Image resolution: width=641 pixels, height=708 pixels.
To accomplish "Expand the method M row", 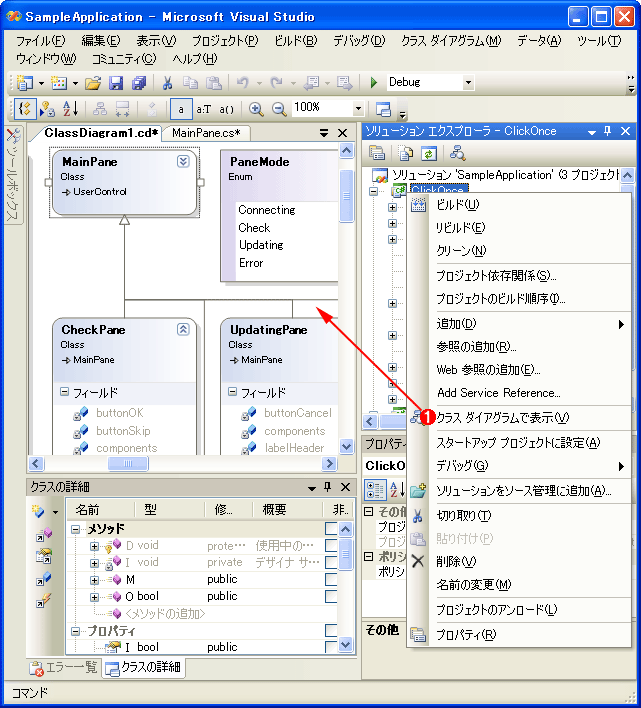I will [x=94, y=580].
